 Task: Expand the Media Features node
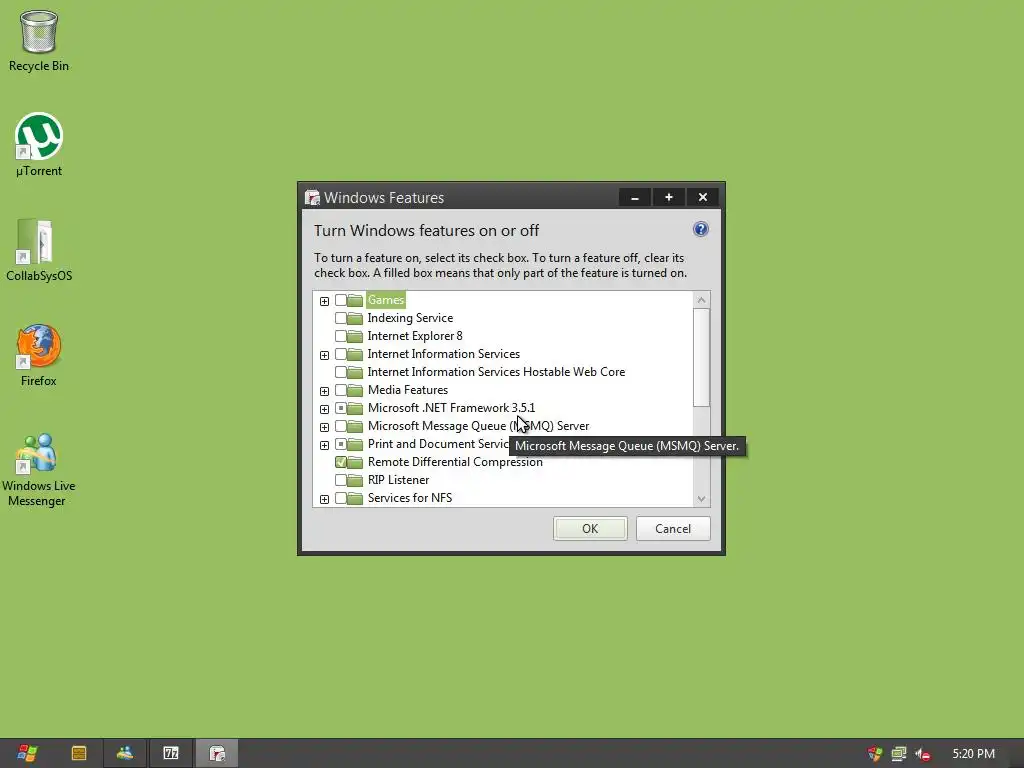(324, 391)
